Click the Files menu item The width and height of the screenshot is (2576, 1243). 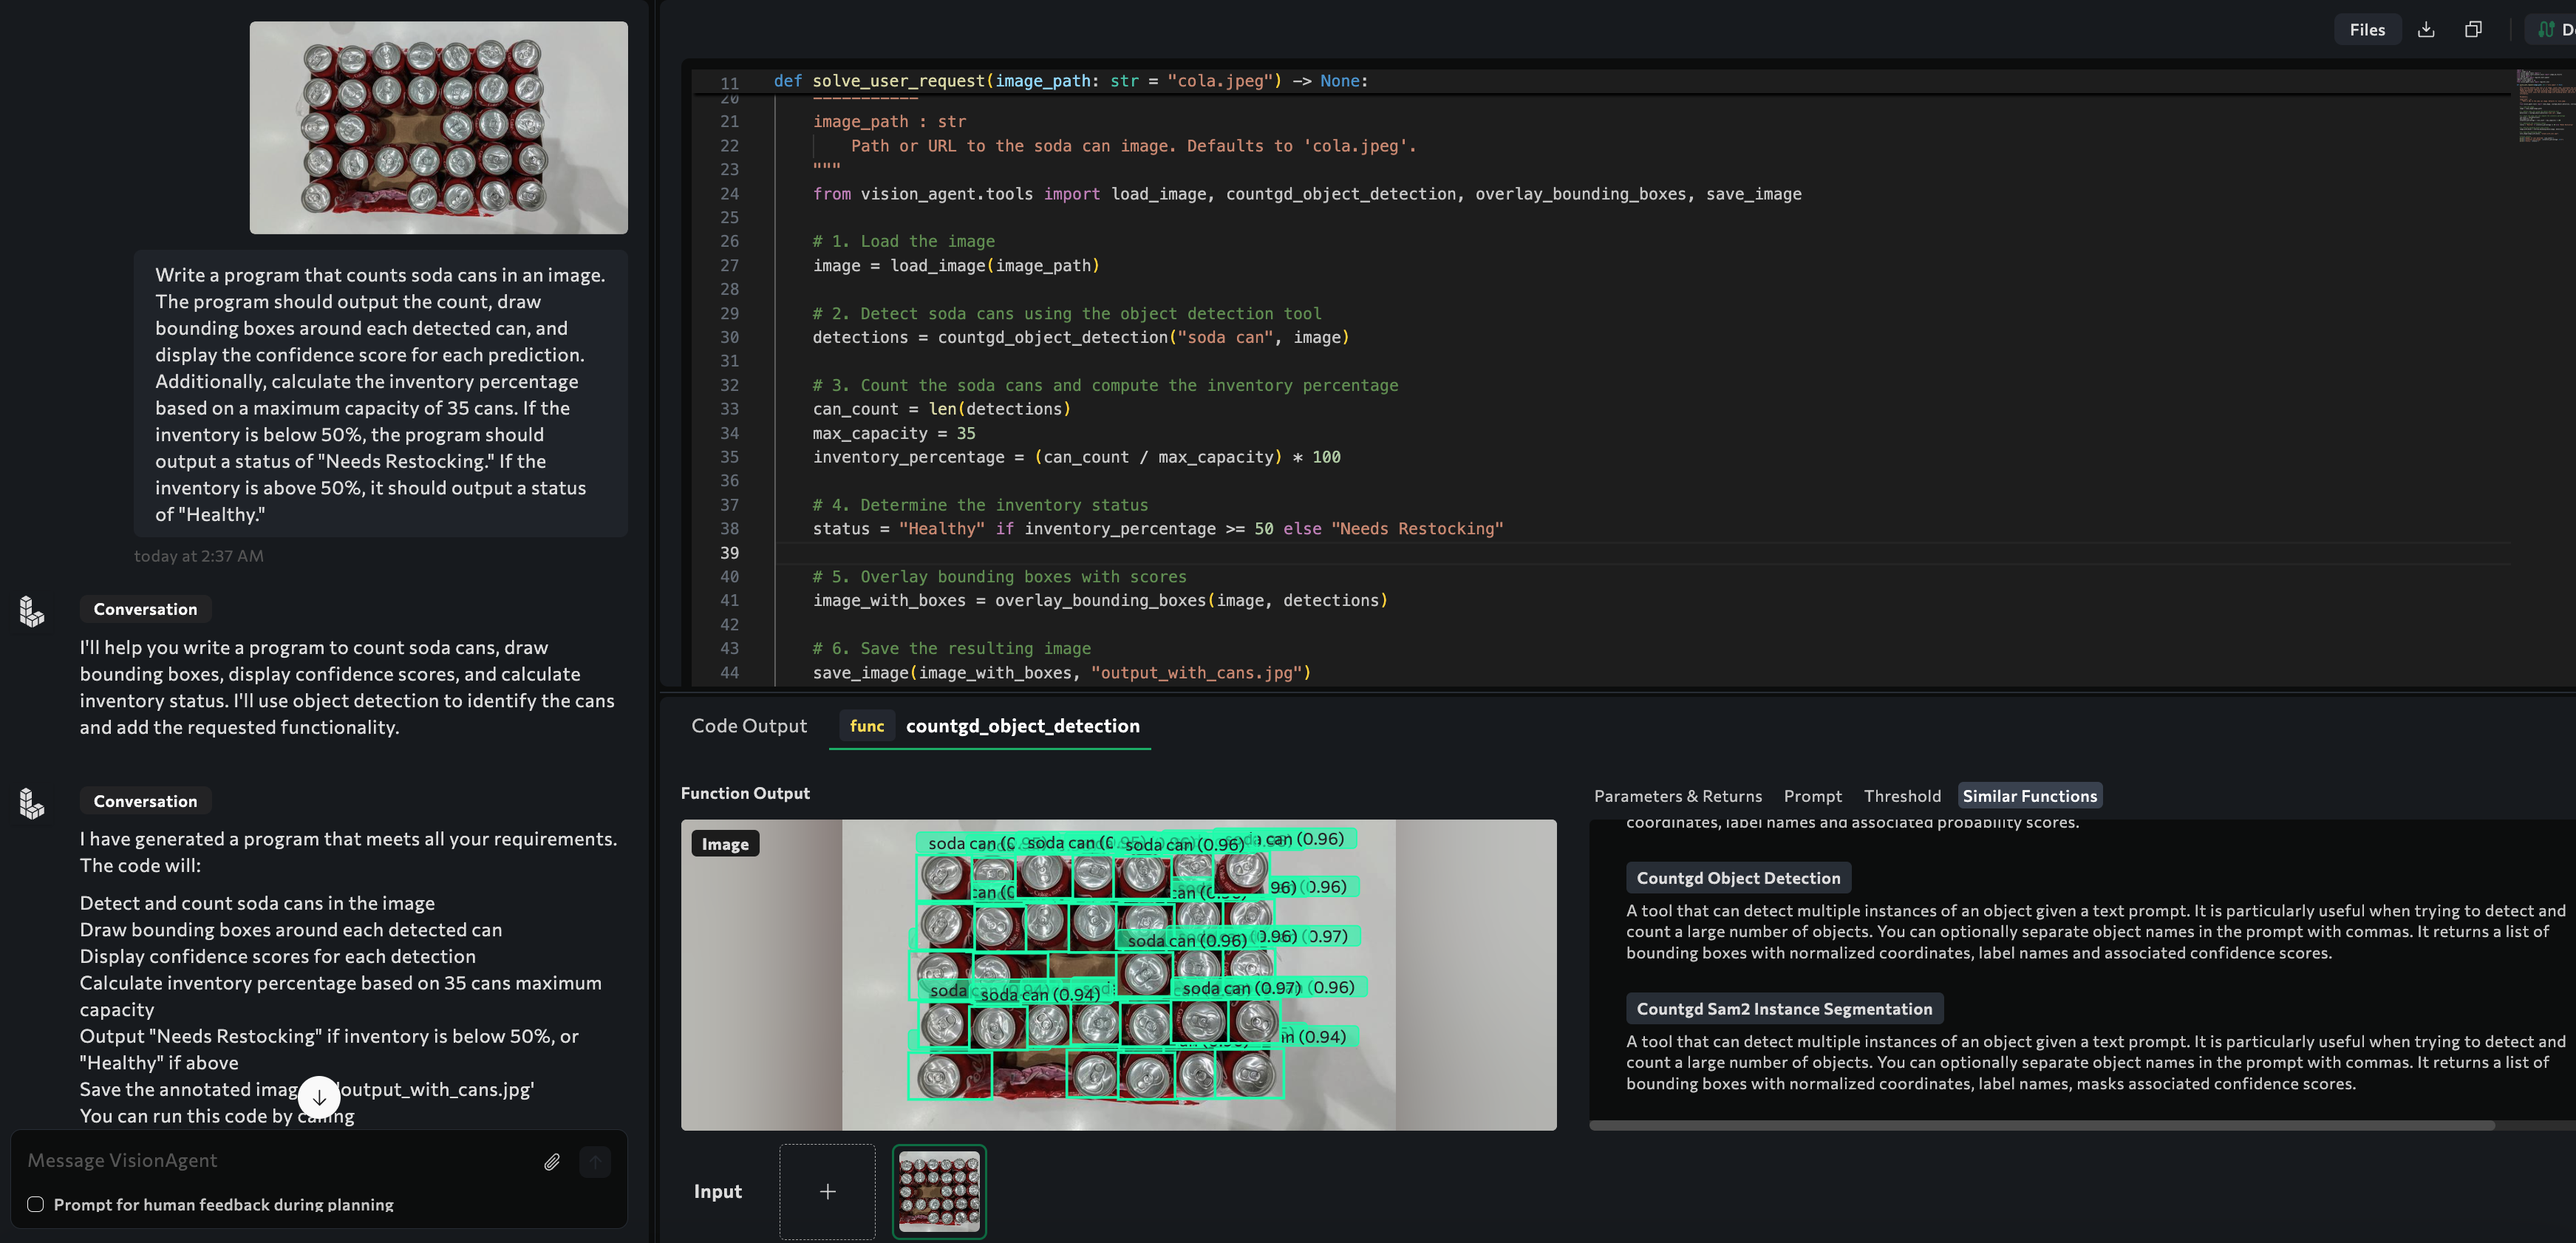2368,28
